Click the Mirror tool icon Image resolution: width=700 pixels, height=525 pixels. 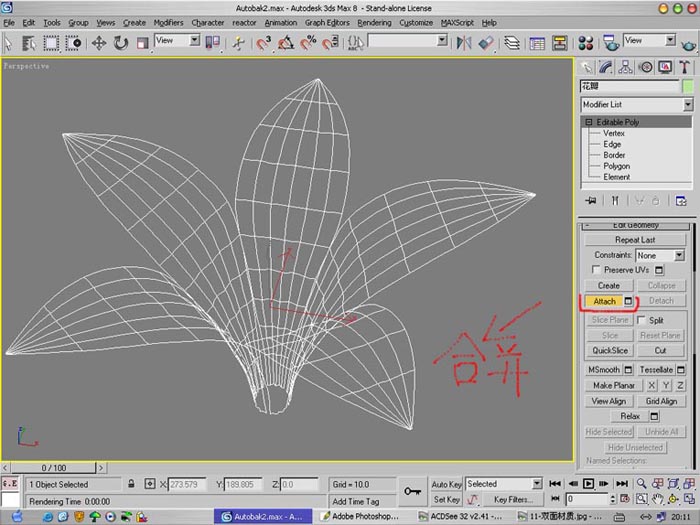(463, 43)
